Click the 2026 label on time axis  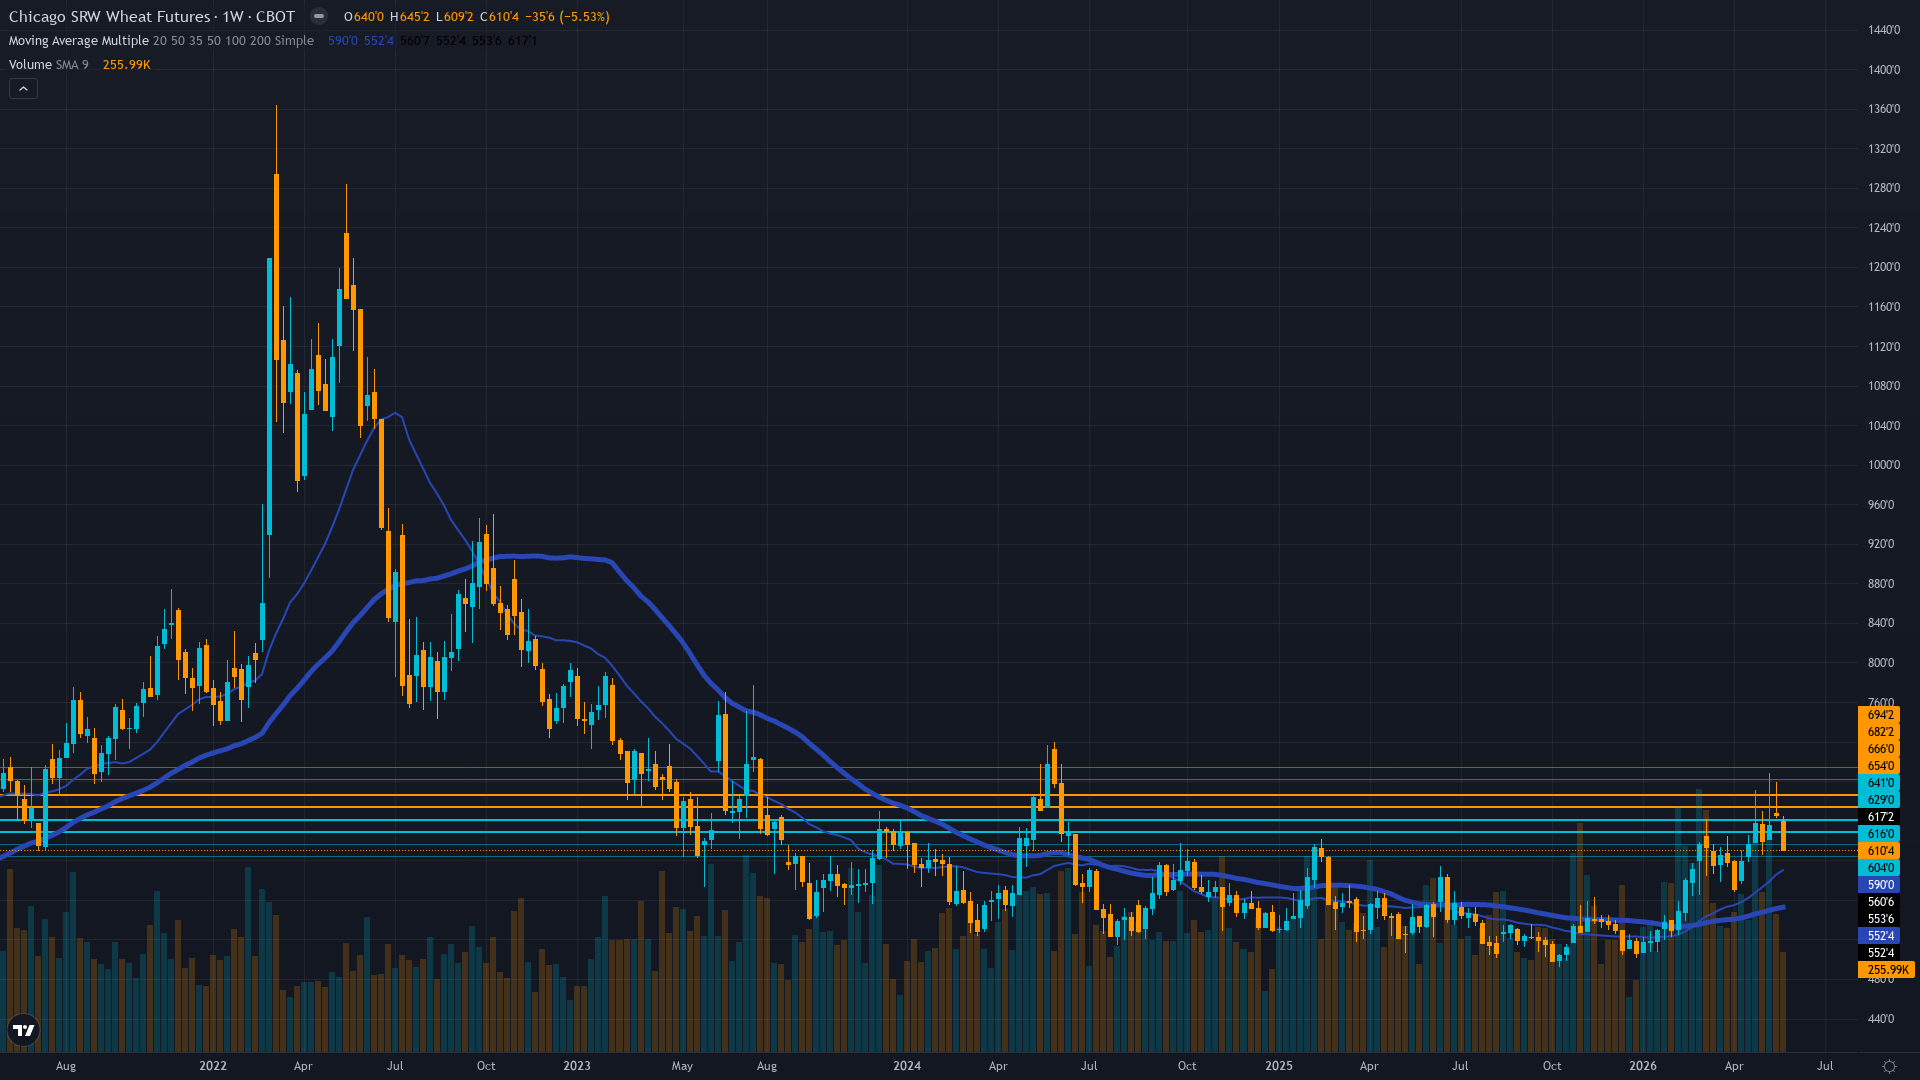[x=1643, y=1066]
